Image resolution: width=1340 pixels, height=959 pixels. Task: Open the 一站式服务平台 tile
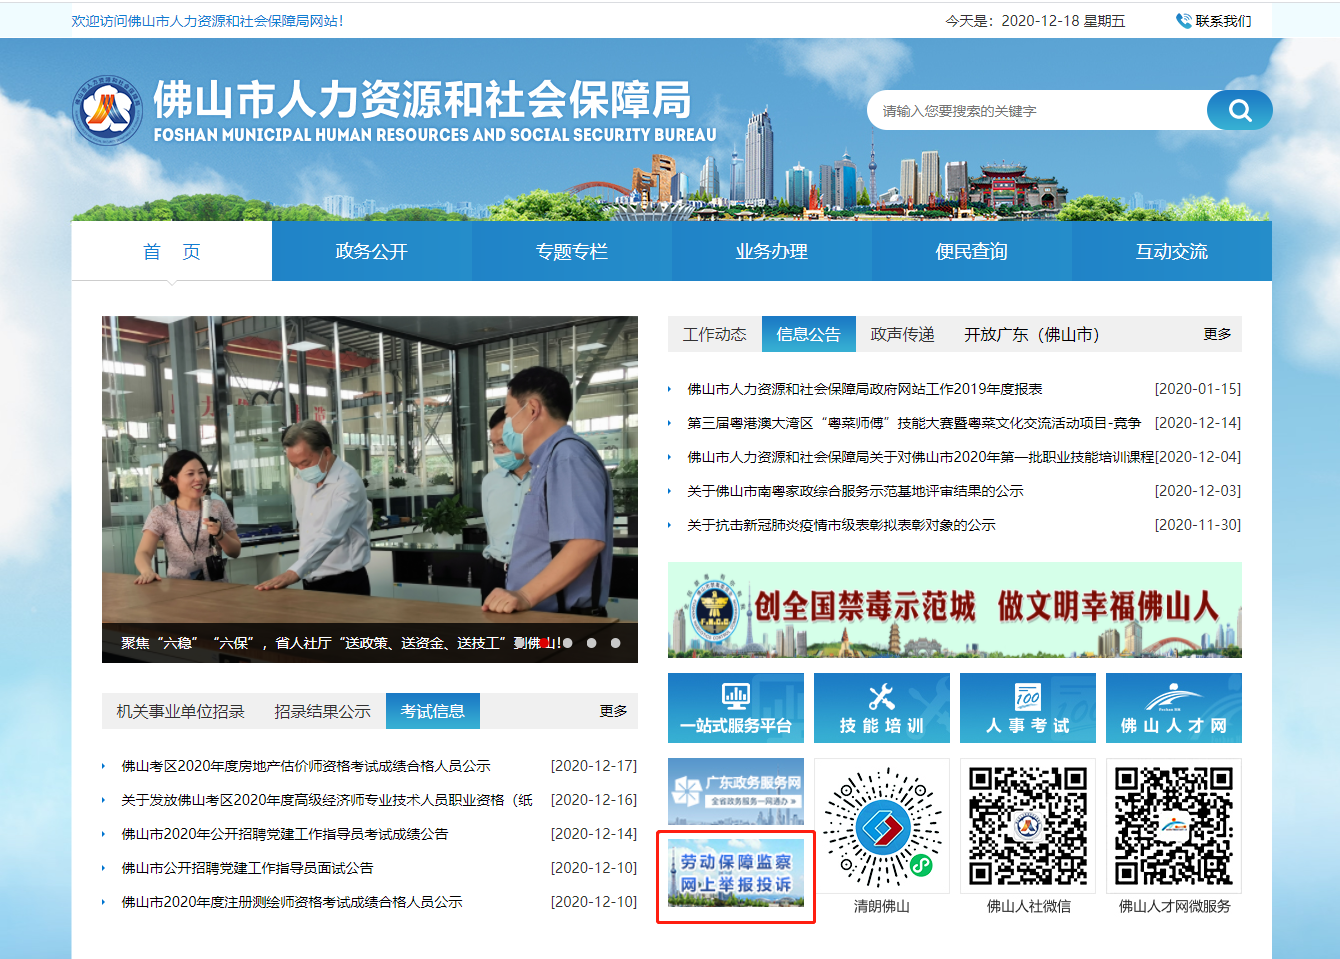click(735, 708)
